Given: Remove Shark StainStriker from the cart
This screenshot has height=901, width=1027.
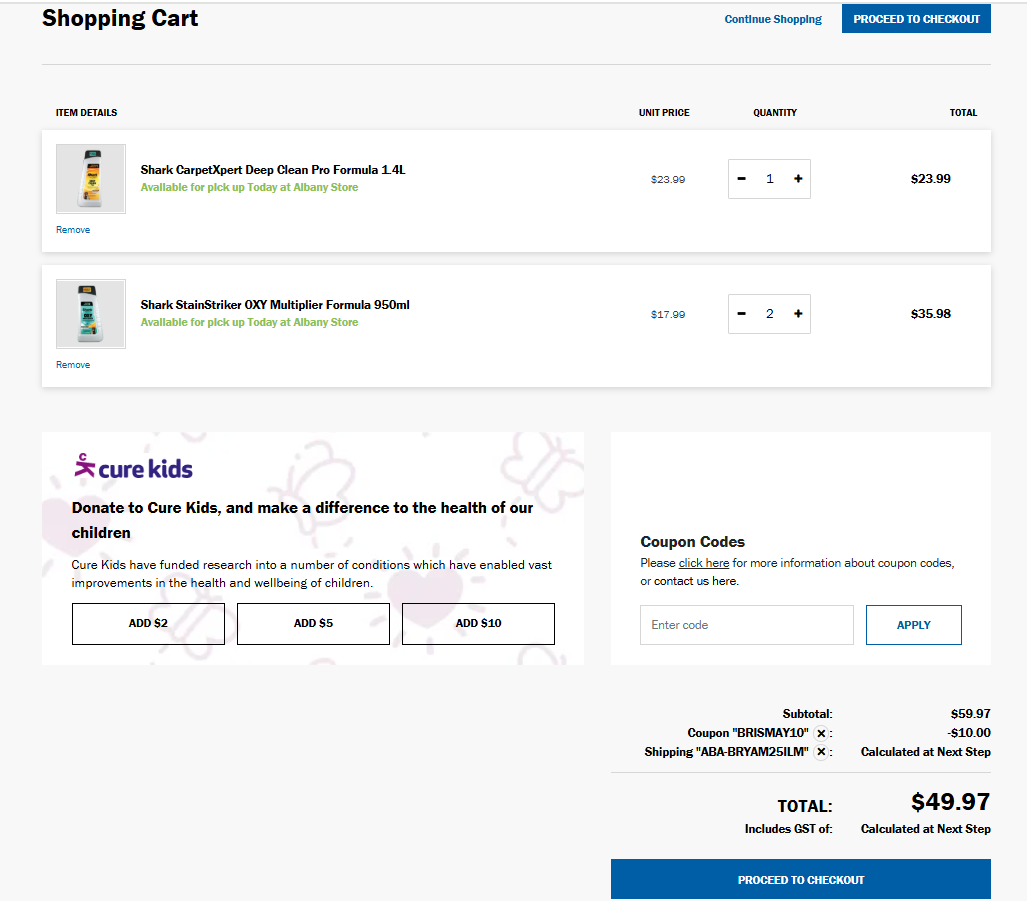Looking at the screenshot, I should (73, 365).
